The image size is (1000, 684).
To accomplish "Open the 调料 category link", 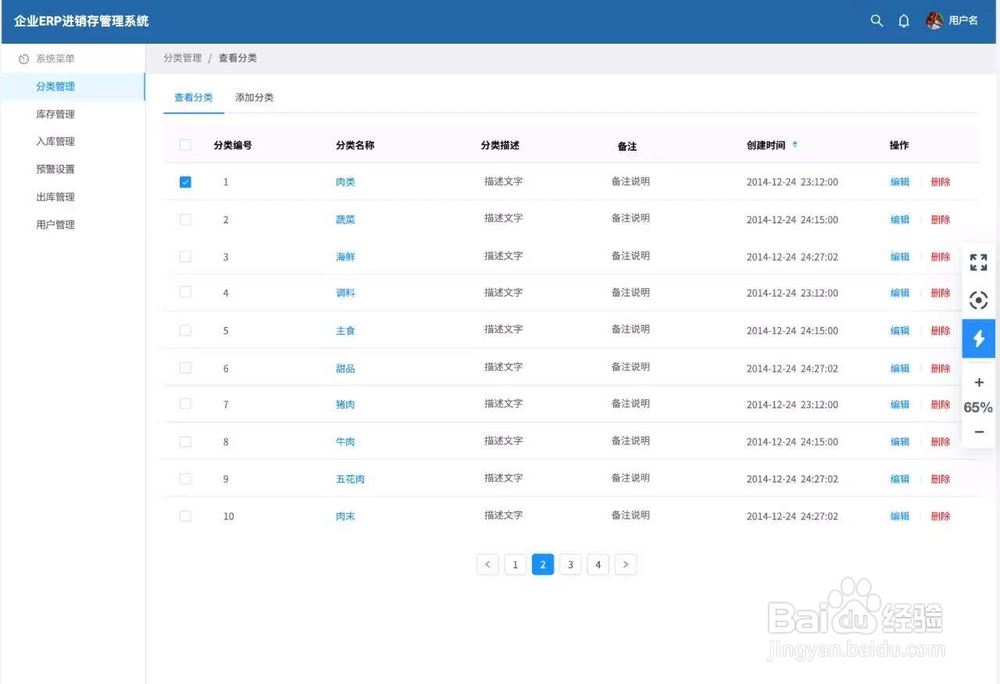I will coord(345,293).
